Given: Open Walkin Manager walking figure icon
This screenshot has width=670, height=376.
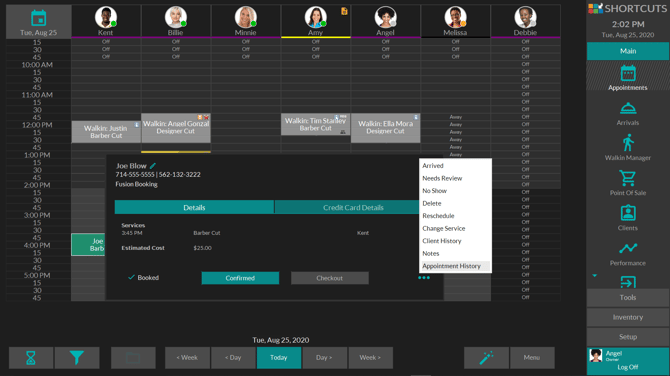Looking at the screenshot, I should pos(628,143).
